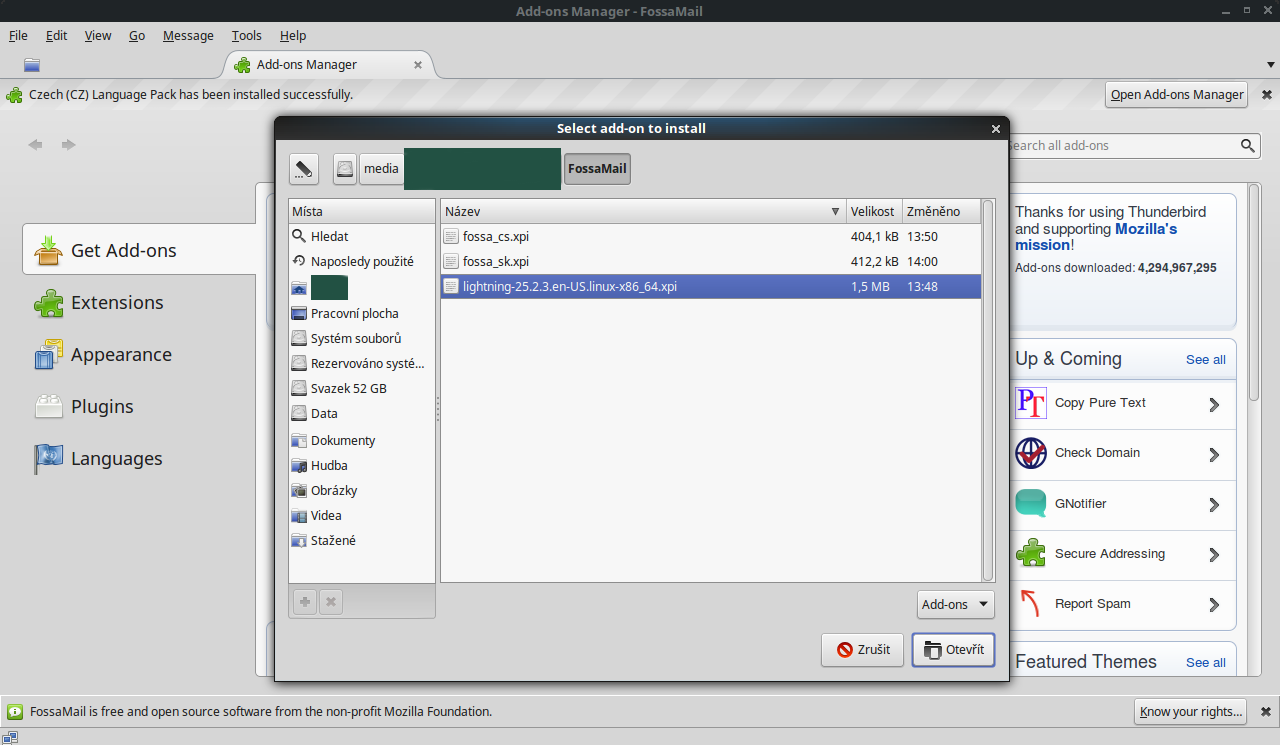Click the Hudba folder icon
Viewport: 1280px width, 745px height.
[299, 465]
